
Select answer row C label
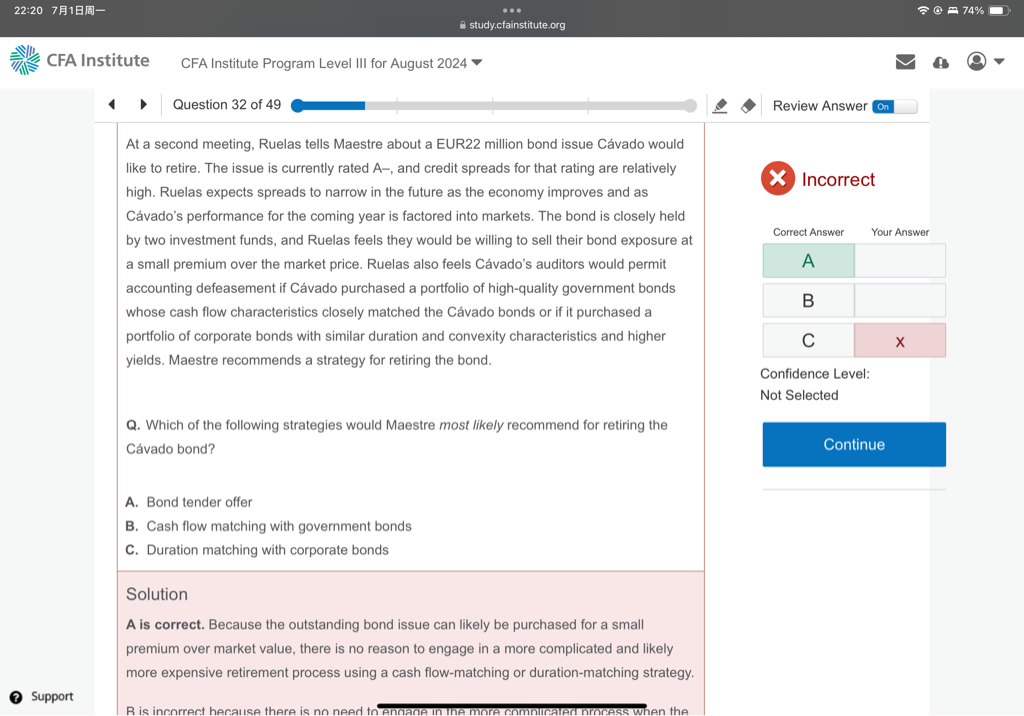[808, 340]
